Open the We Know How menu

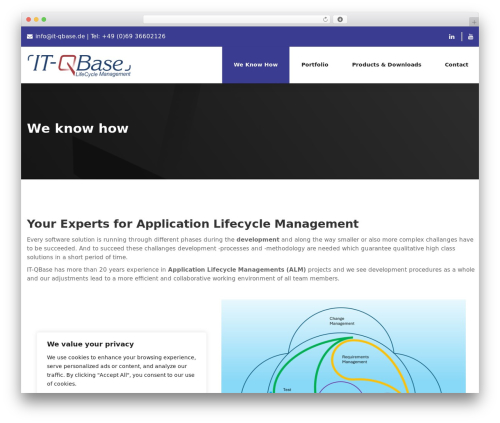256,65
